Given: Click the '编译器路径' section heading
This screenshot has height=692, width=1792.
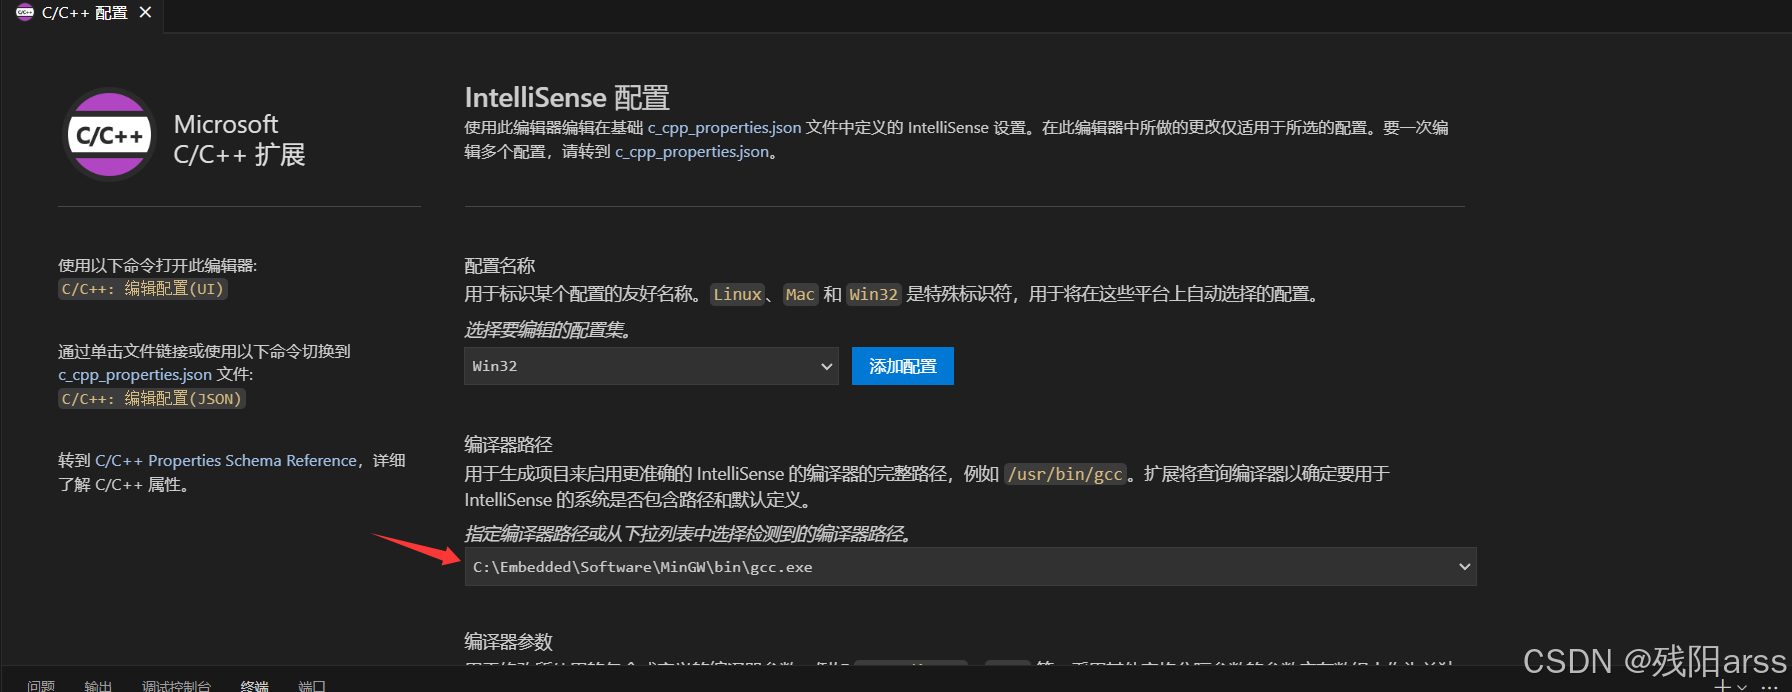Looking at the screenshot, I should (x=508, y=444).
